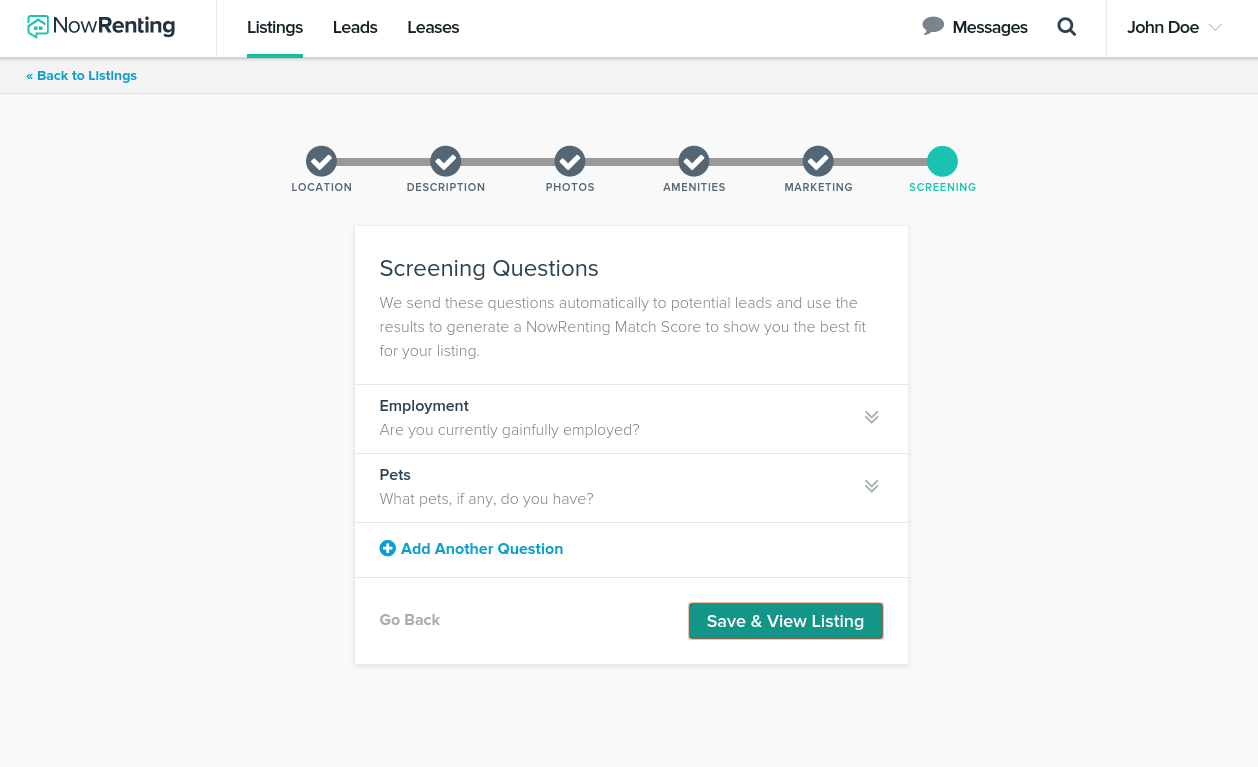Screen dimensions: 1258x767
Task: Click the MARKETING step label
Action: 818,187
